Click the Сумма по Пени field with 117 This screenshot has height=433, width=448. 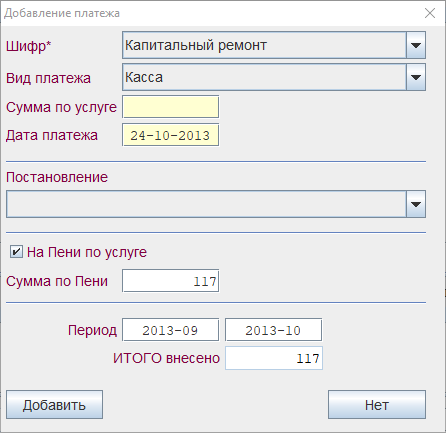(x=171, y=281)
